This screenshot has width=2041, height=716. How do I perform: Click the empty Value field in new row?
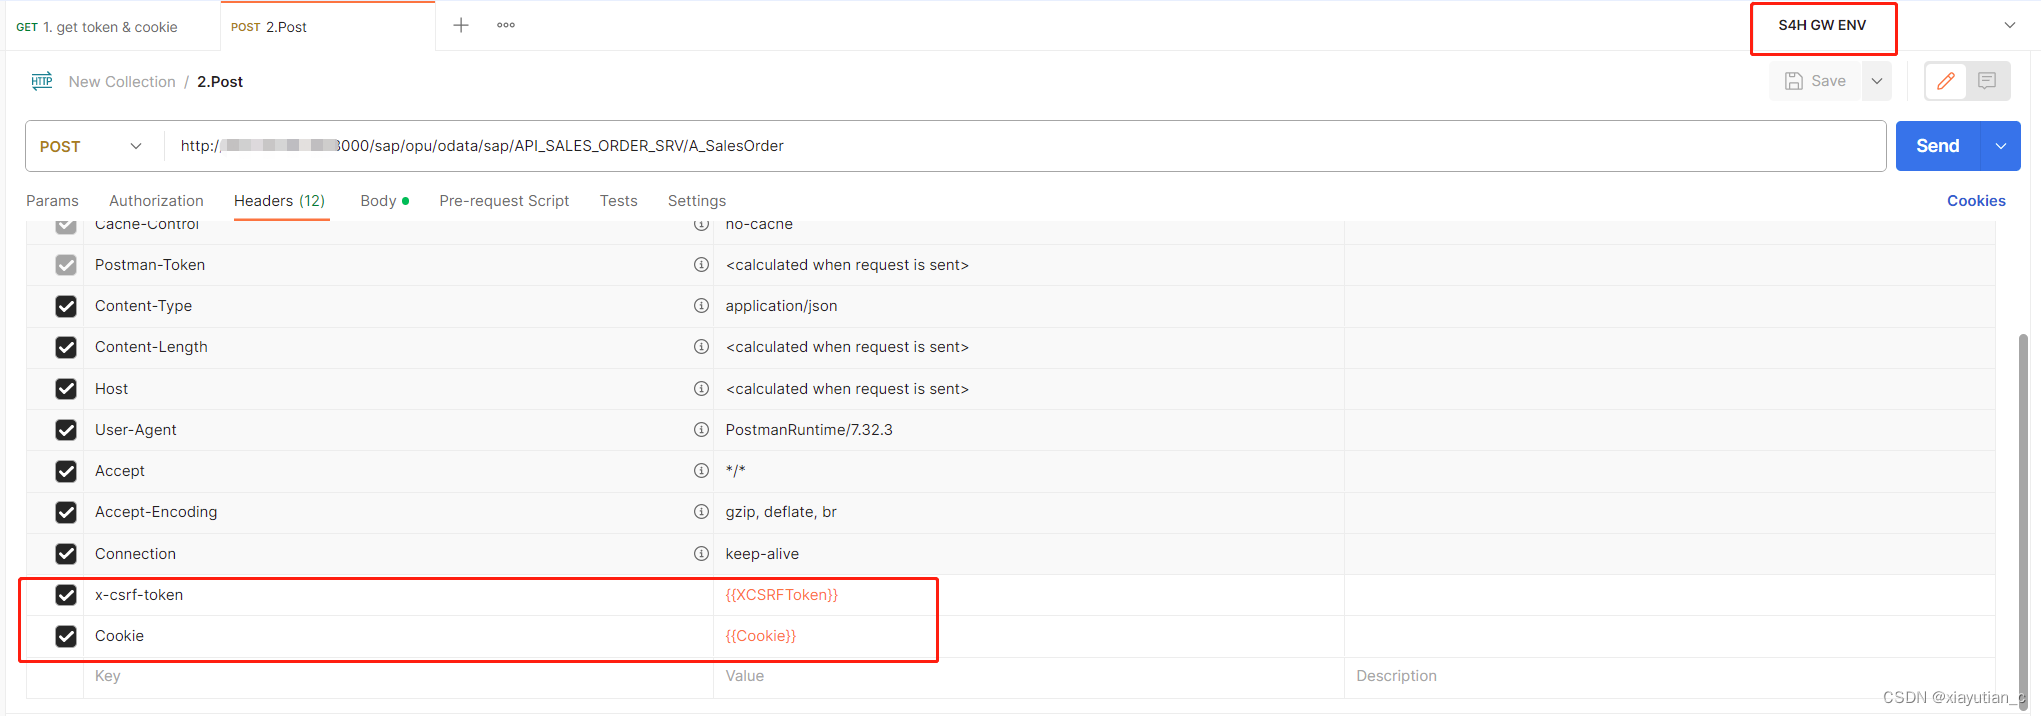[x=1029, y=676]
